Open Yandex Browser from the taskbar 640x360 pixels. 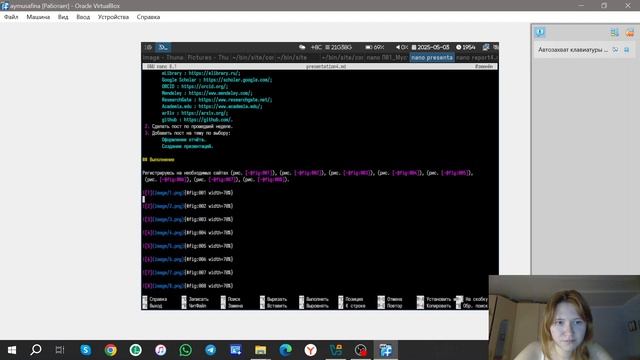tap(311, 350)
